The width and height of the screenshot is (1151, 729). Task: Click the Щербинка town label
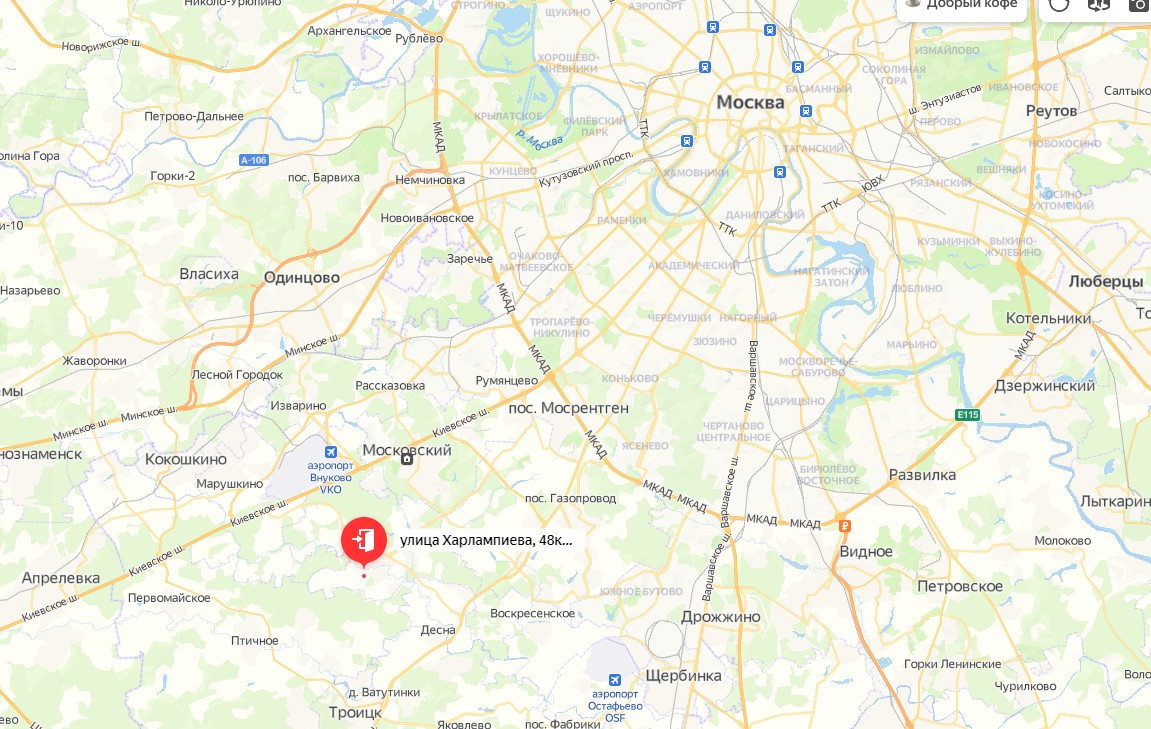click(x=683, y=675)
